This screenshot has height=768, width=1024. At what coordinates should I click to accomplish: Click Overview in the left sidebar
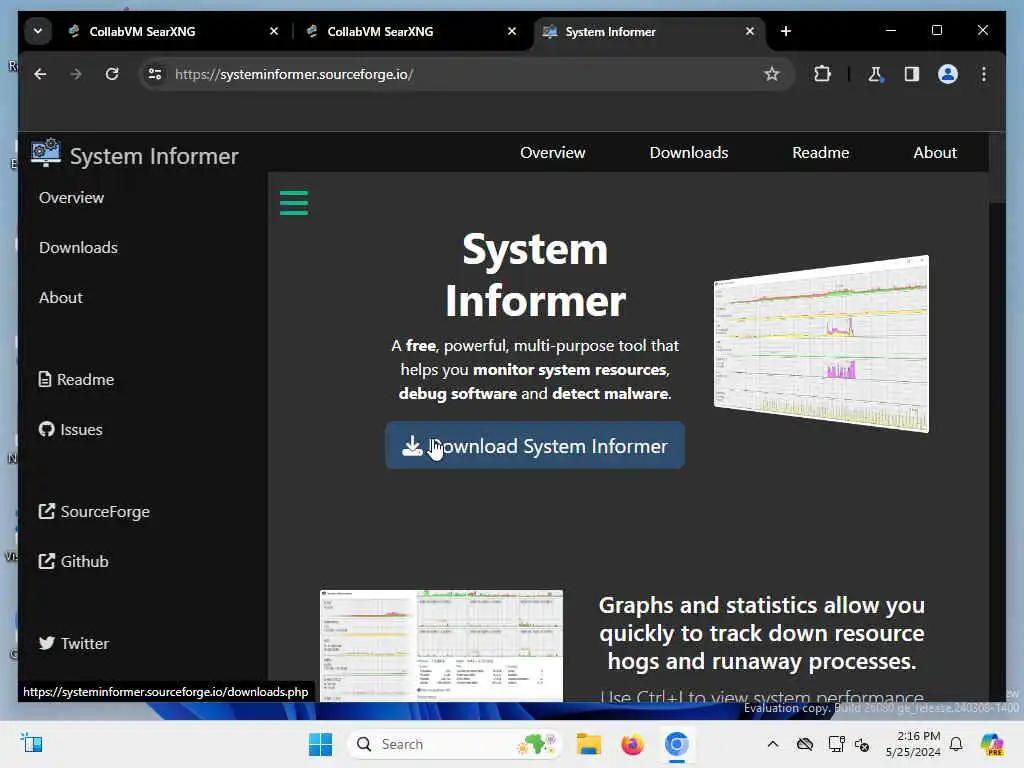pos(71,198)
